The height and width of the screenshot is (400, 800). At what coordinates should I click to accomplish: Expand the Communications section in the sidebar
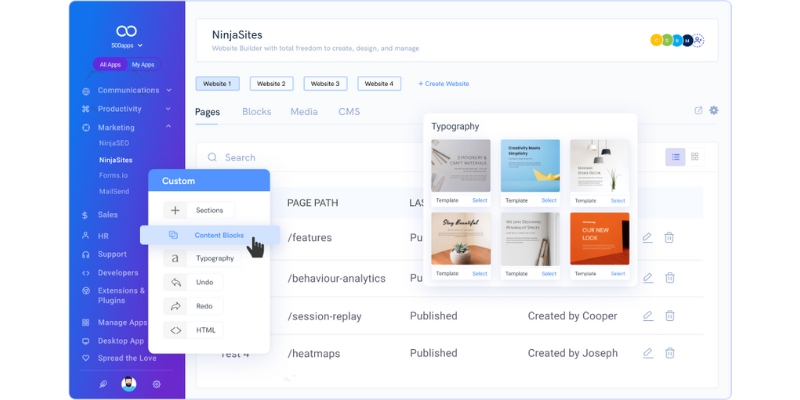pos(168,90)
